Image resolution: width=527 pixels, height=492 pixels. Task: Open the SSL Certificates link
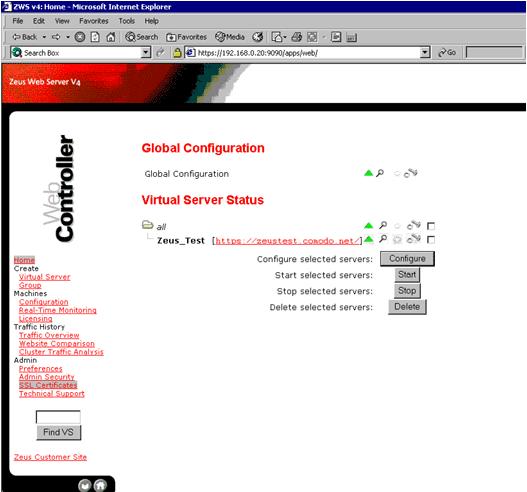pos(48,385)
